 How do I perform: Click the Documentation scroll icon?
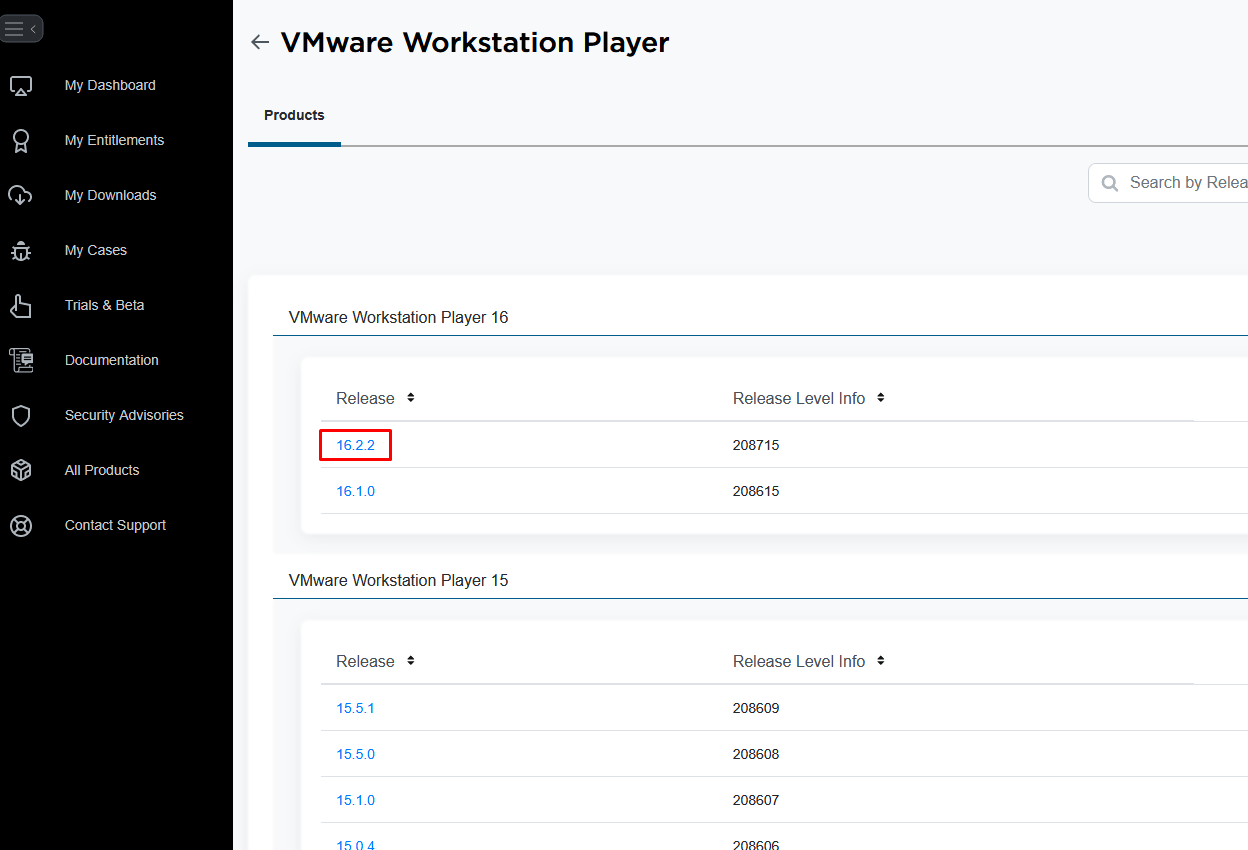tap(21, 361)
